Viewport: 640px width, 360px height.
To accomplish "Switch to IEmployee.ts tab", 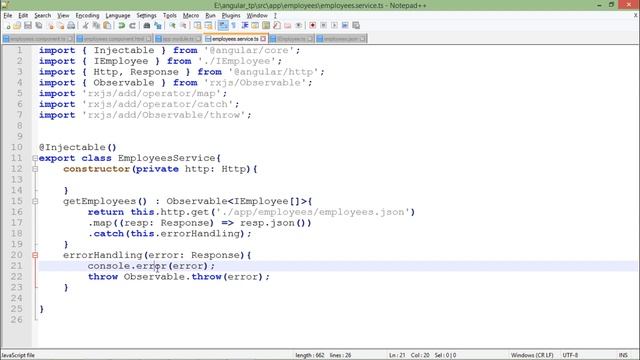I will (x=291, y=39).
